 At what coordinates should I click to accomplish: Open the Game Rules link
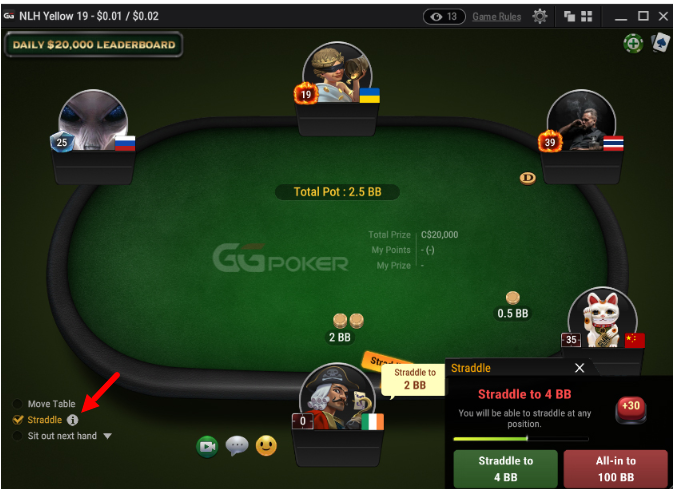coord(496,17)
